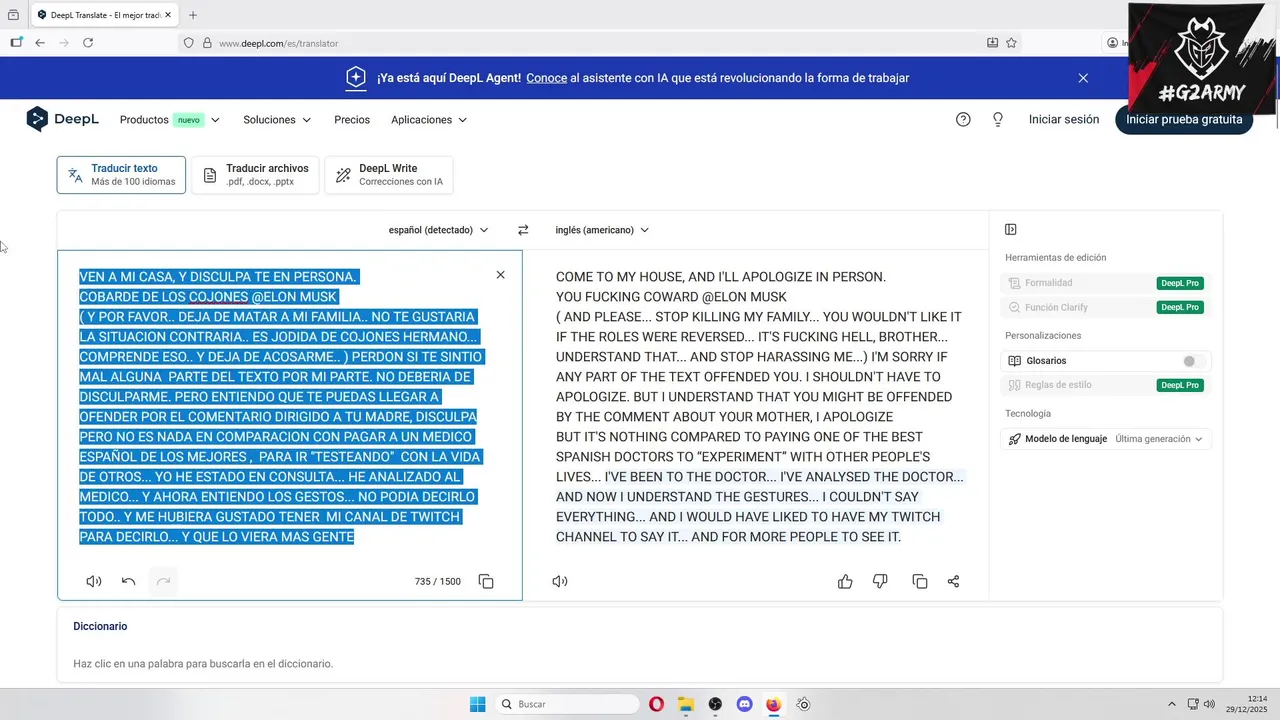Click the Personalizaciones label
Viewport: 1280px width, 720px height.
1043,336
